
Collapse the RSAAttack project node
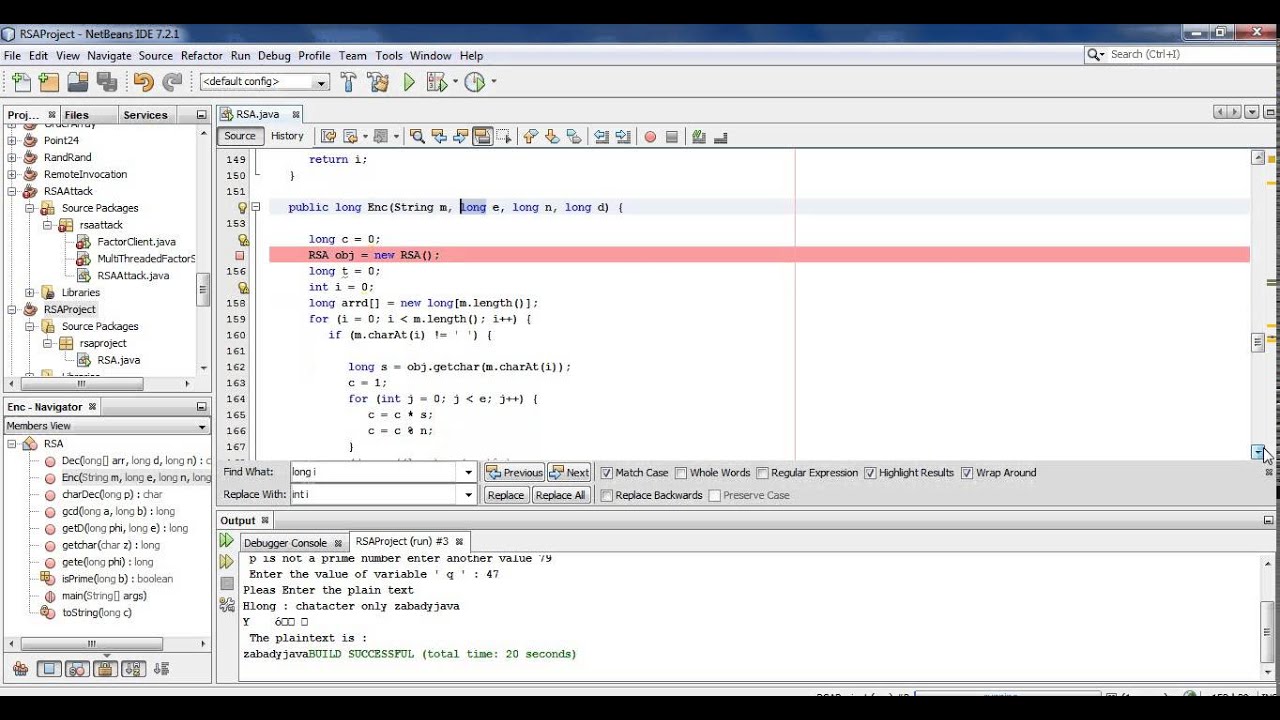tap(13, 191)
